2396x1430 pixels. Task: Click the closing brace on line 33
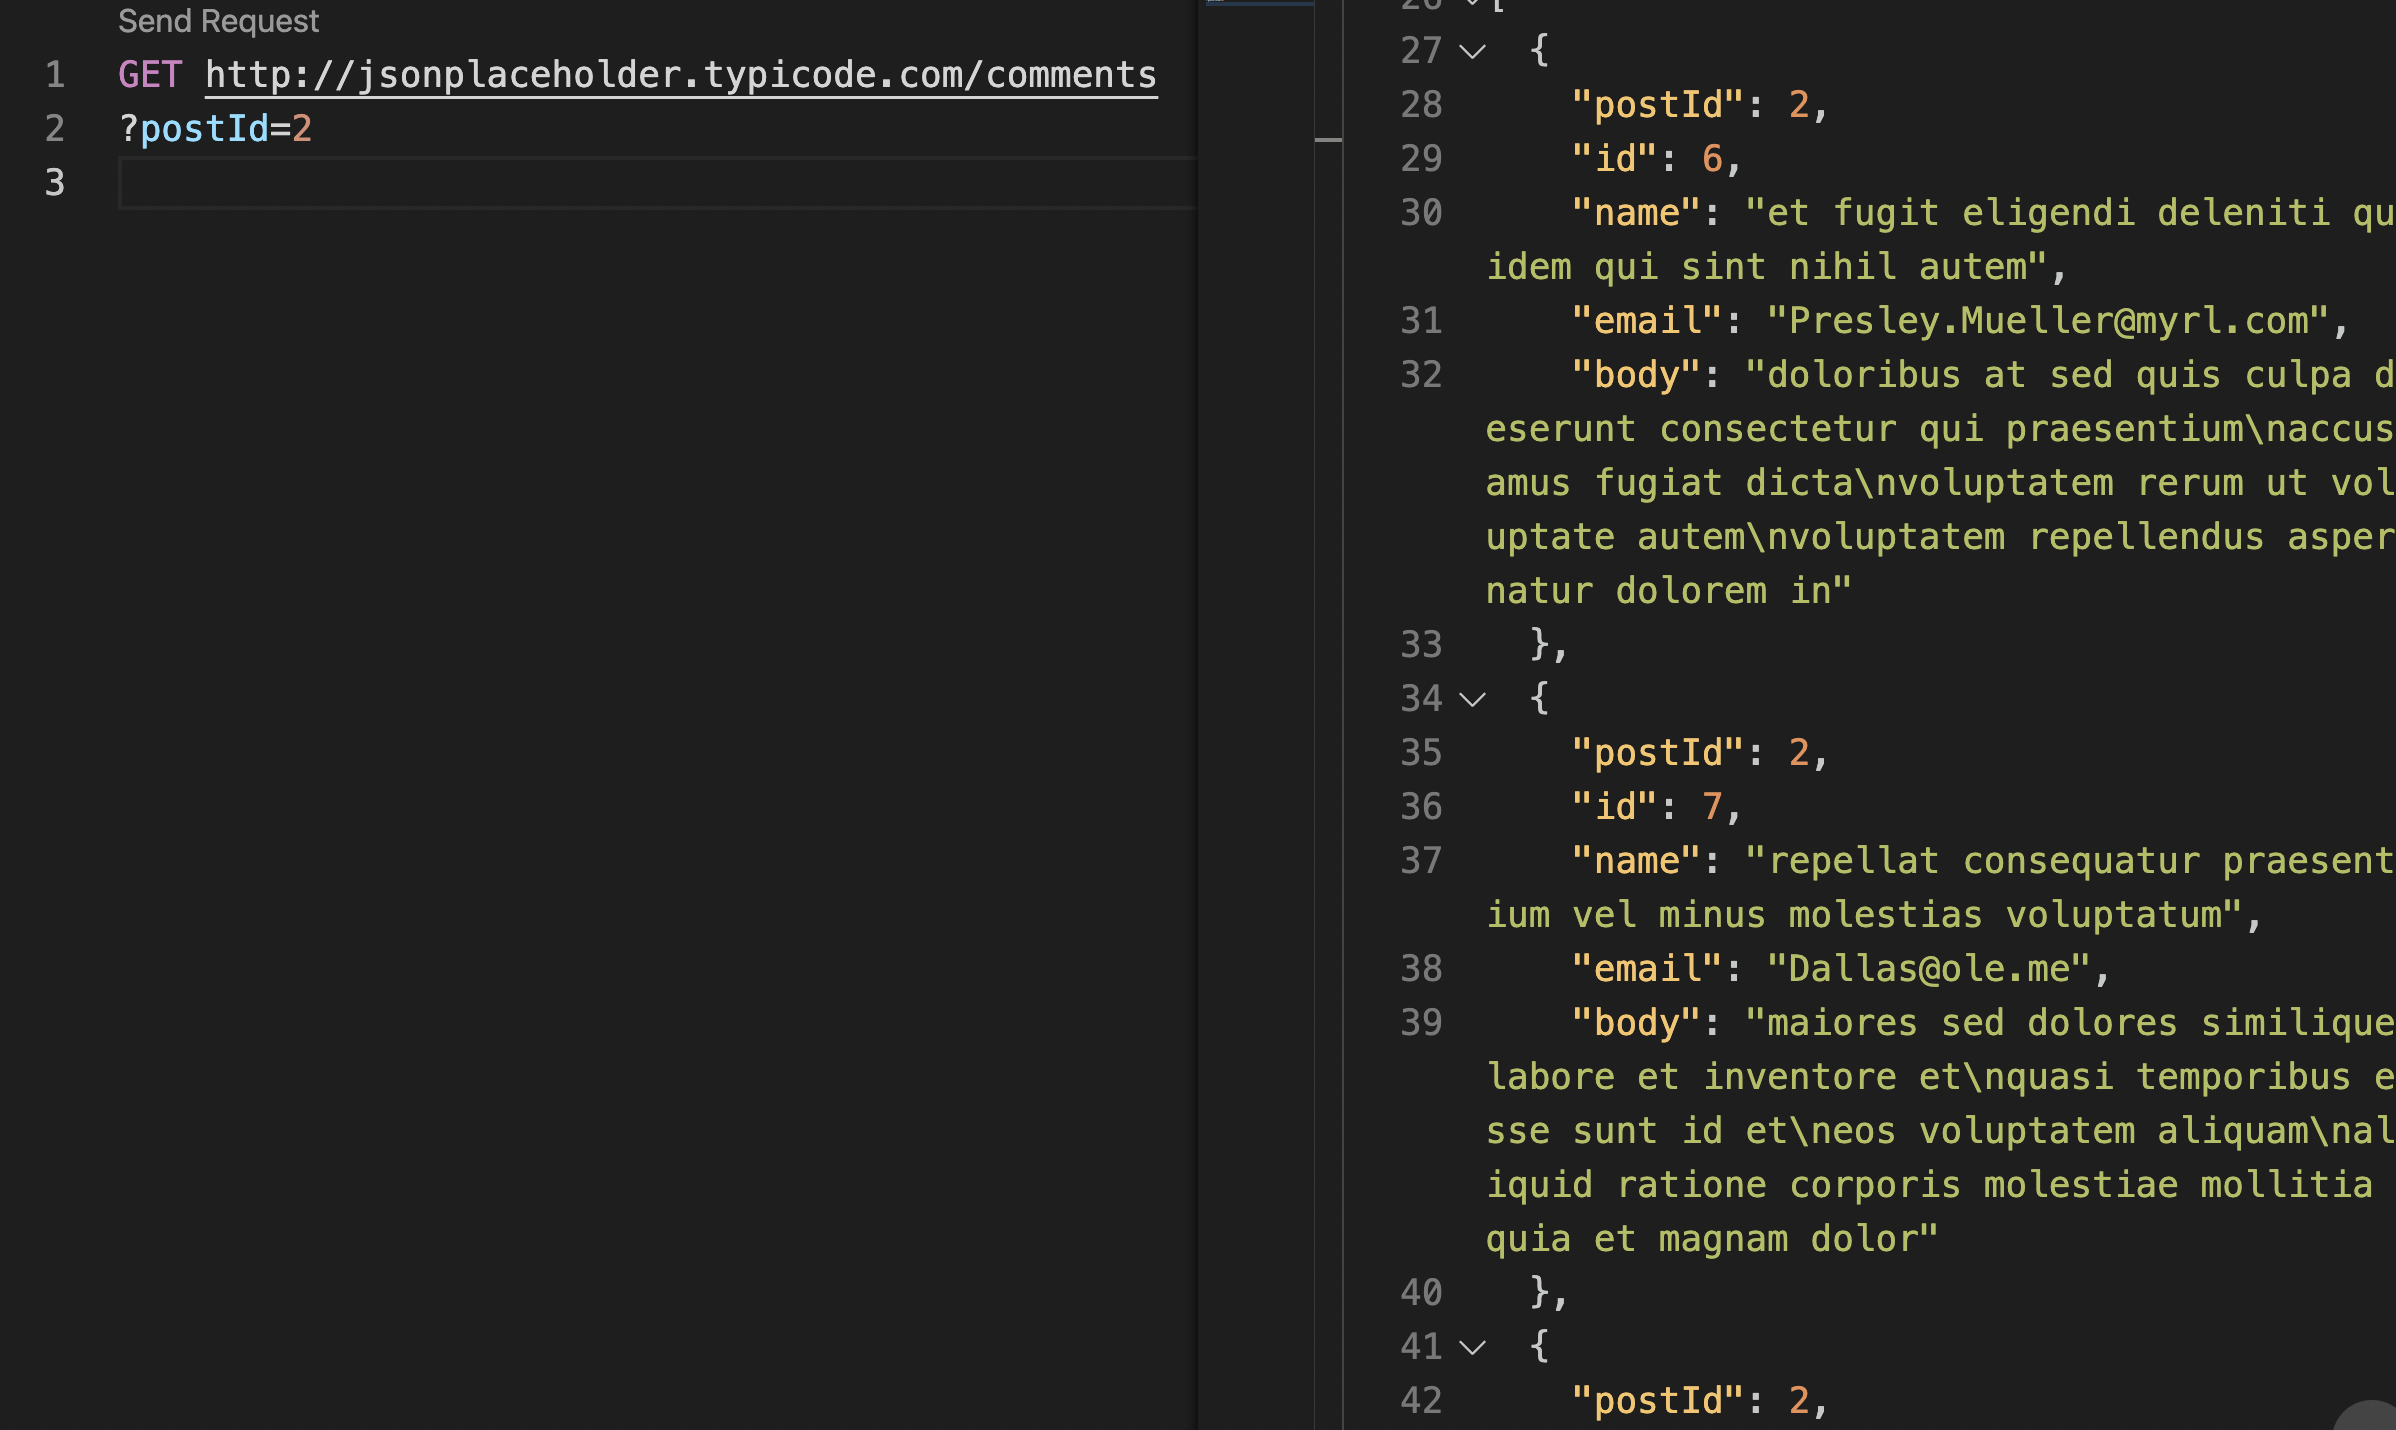(x=1548, y=645)
